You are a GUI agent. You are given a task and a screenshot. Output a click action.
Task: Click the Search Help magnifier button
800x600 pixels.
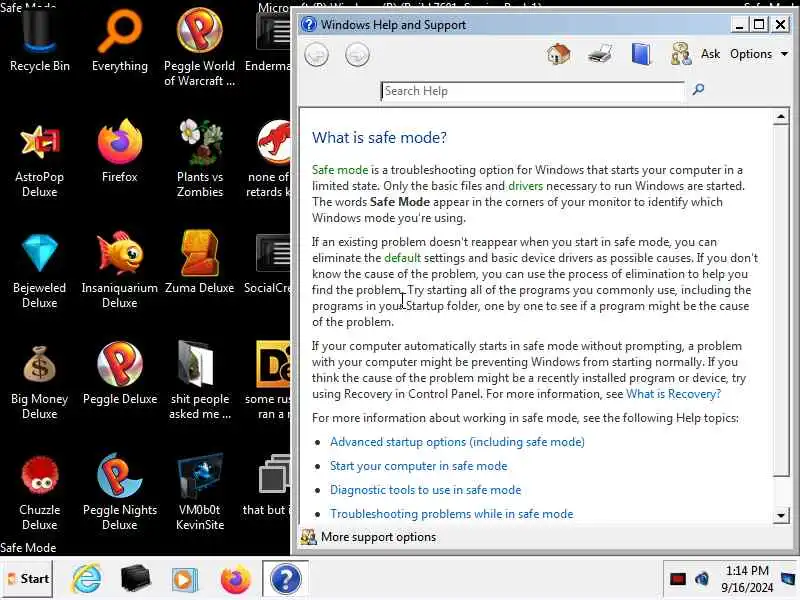coord(698,90)
